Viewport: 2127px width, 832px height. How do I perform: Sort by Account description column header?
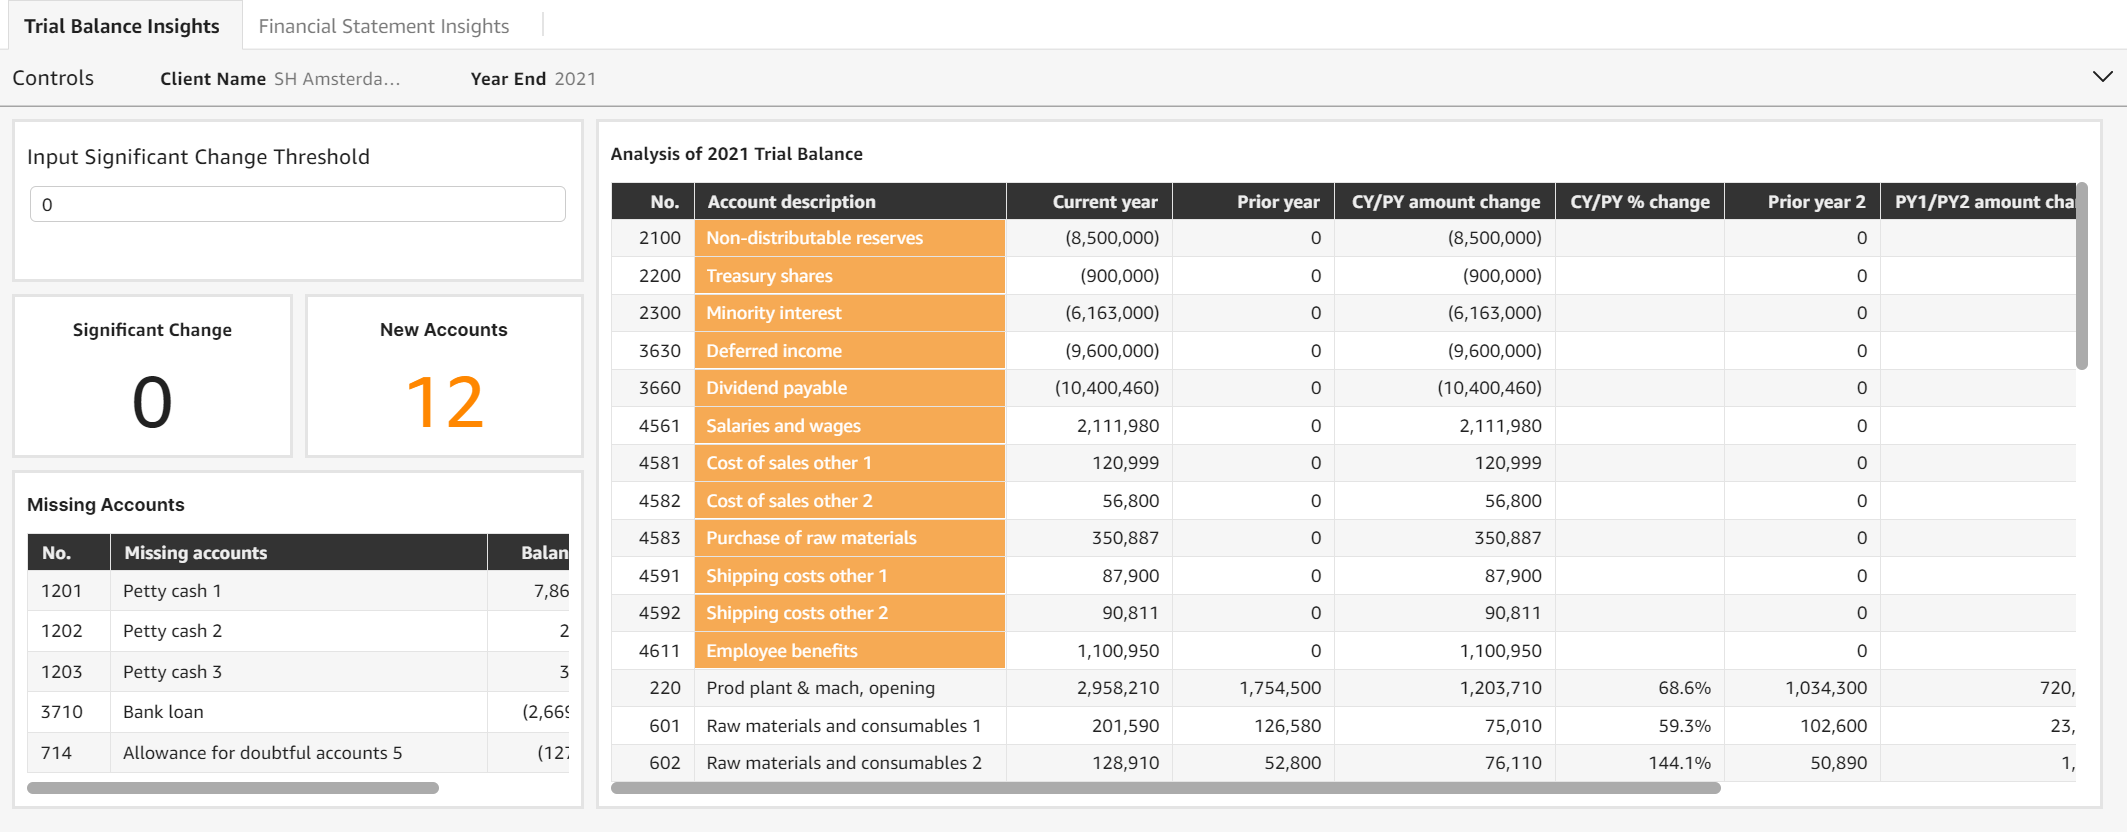tap(791, 202)
